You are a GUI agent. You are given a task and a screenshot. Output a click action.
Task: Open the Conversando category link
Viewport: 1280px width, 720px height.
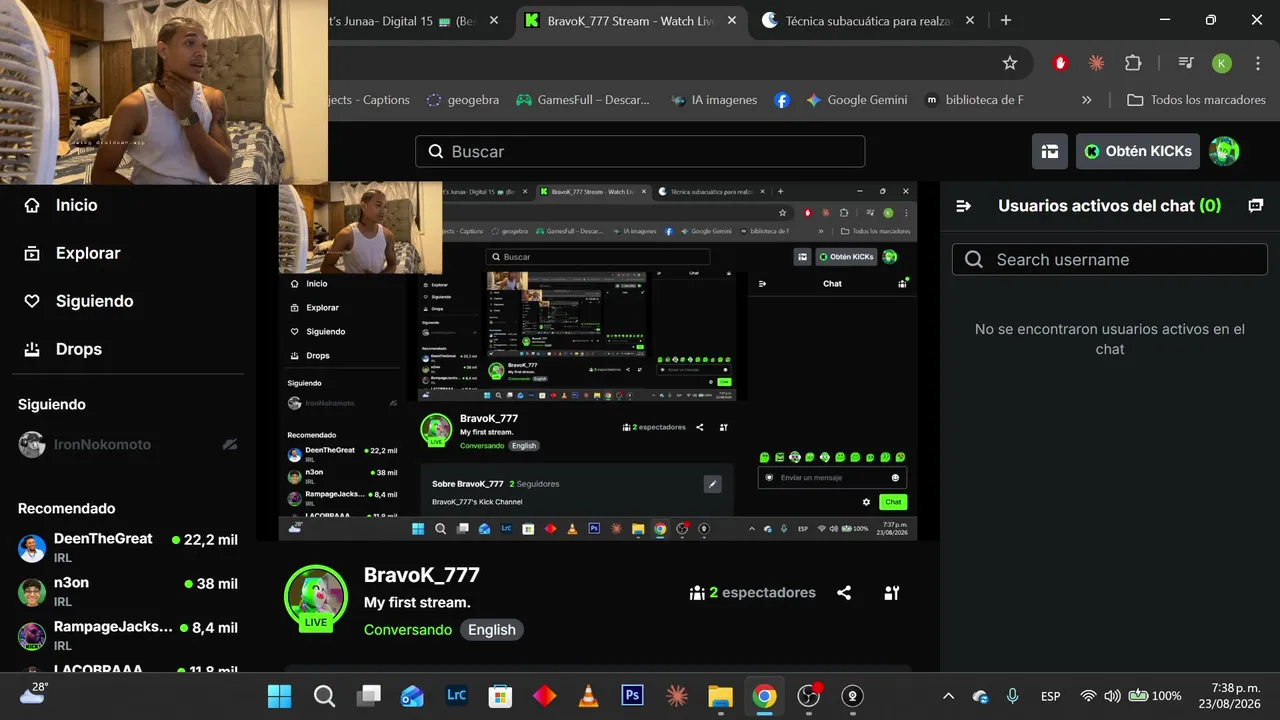[408, 630]
